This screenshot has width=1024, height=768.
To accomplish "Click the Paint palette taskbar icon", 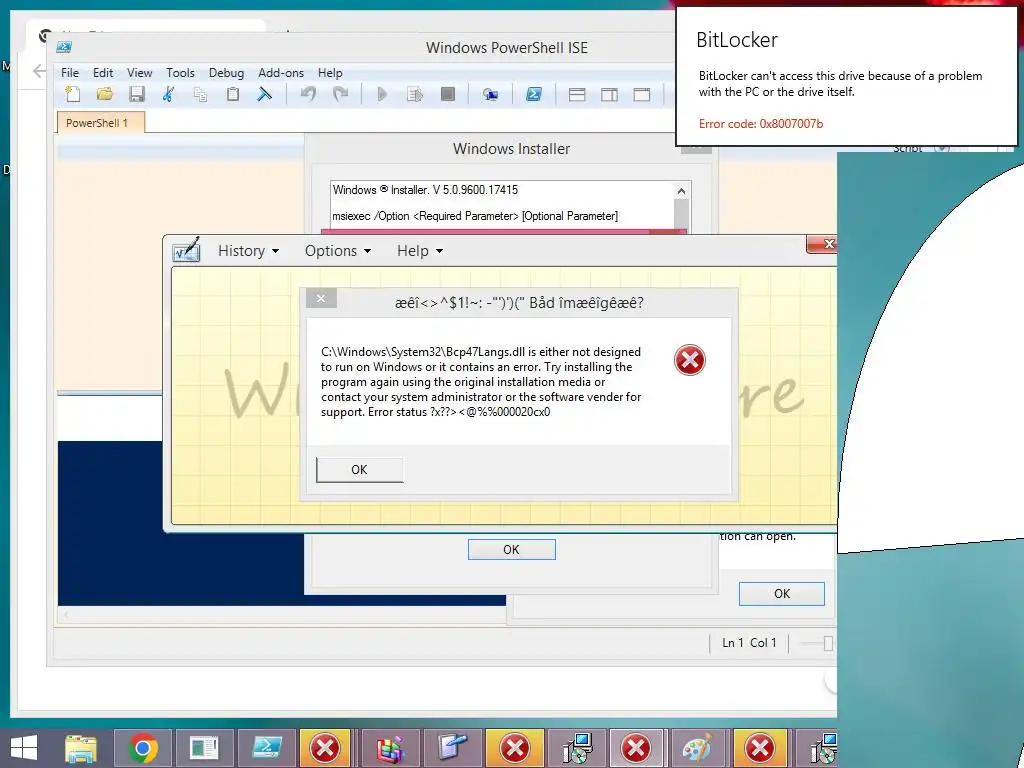I will coord(697,748).
